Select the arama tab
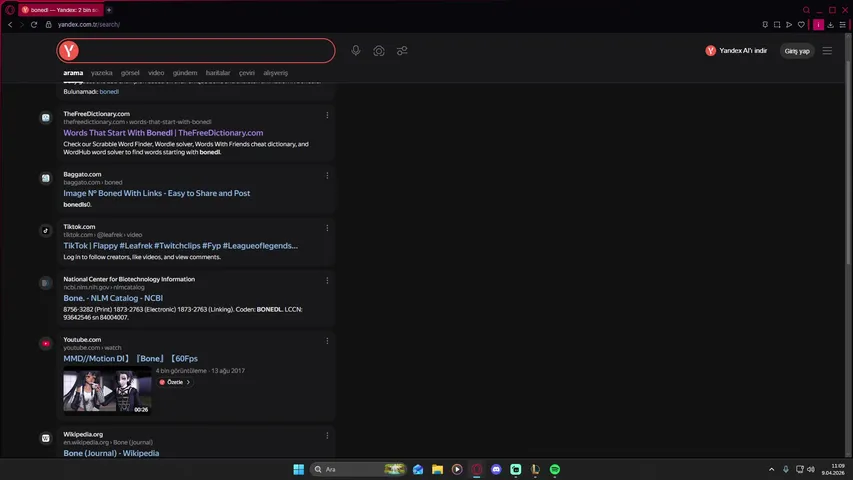The image size is (853, 480). (x=73, y=73)
